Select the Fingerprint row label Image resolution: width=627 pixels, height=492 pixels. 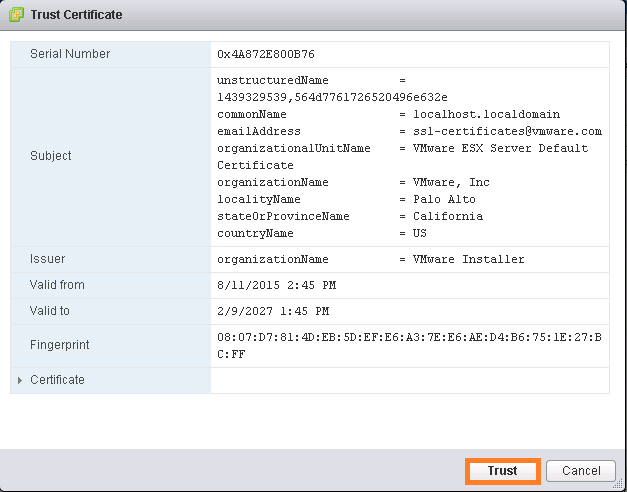click(60, 345)
